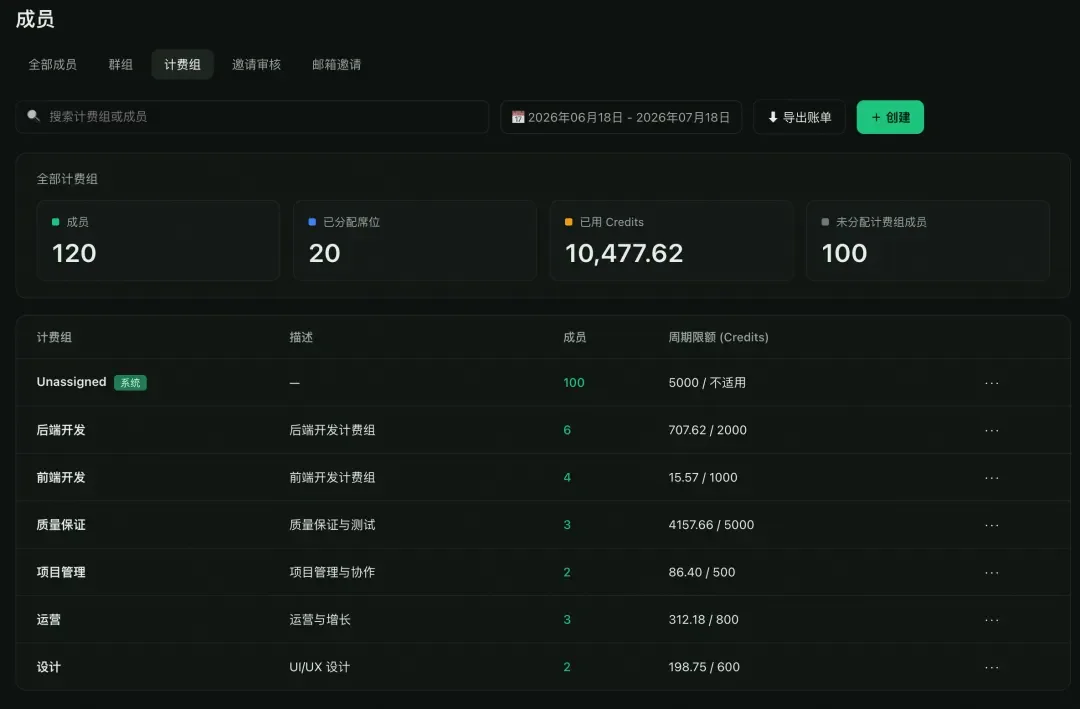
Task: Select the 质量保证 group name
Action: click(x=61, y=525)
